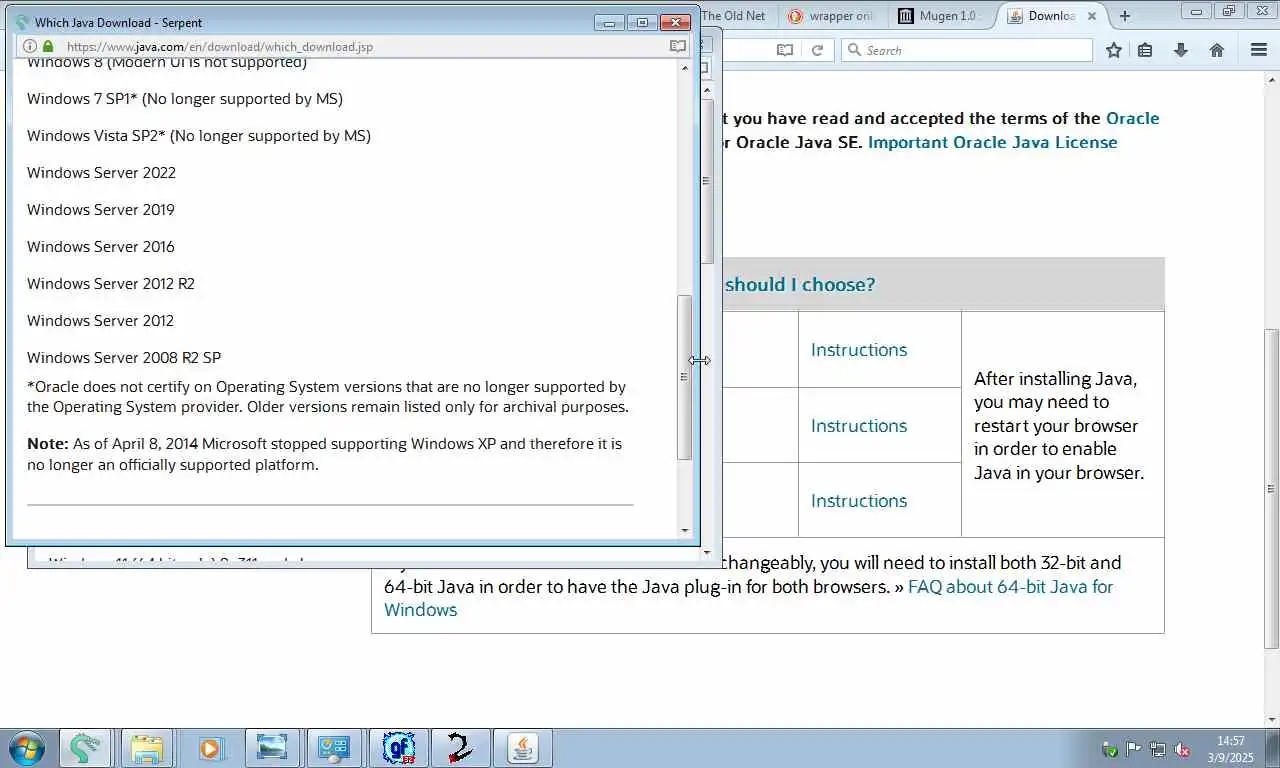
Task: Click magnifier icon in Search box
Action: 854,50
